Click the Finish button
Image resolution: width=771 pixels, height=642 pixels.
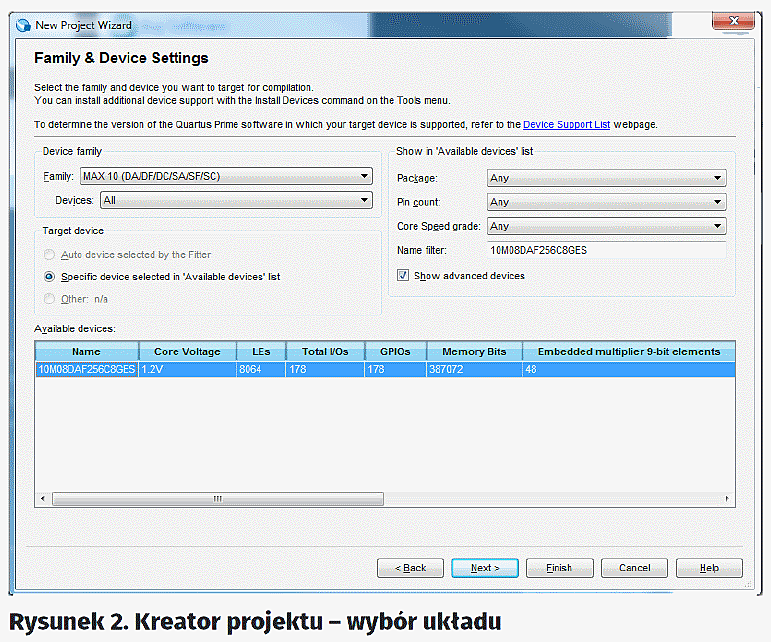click(559, 568)
